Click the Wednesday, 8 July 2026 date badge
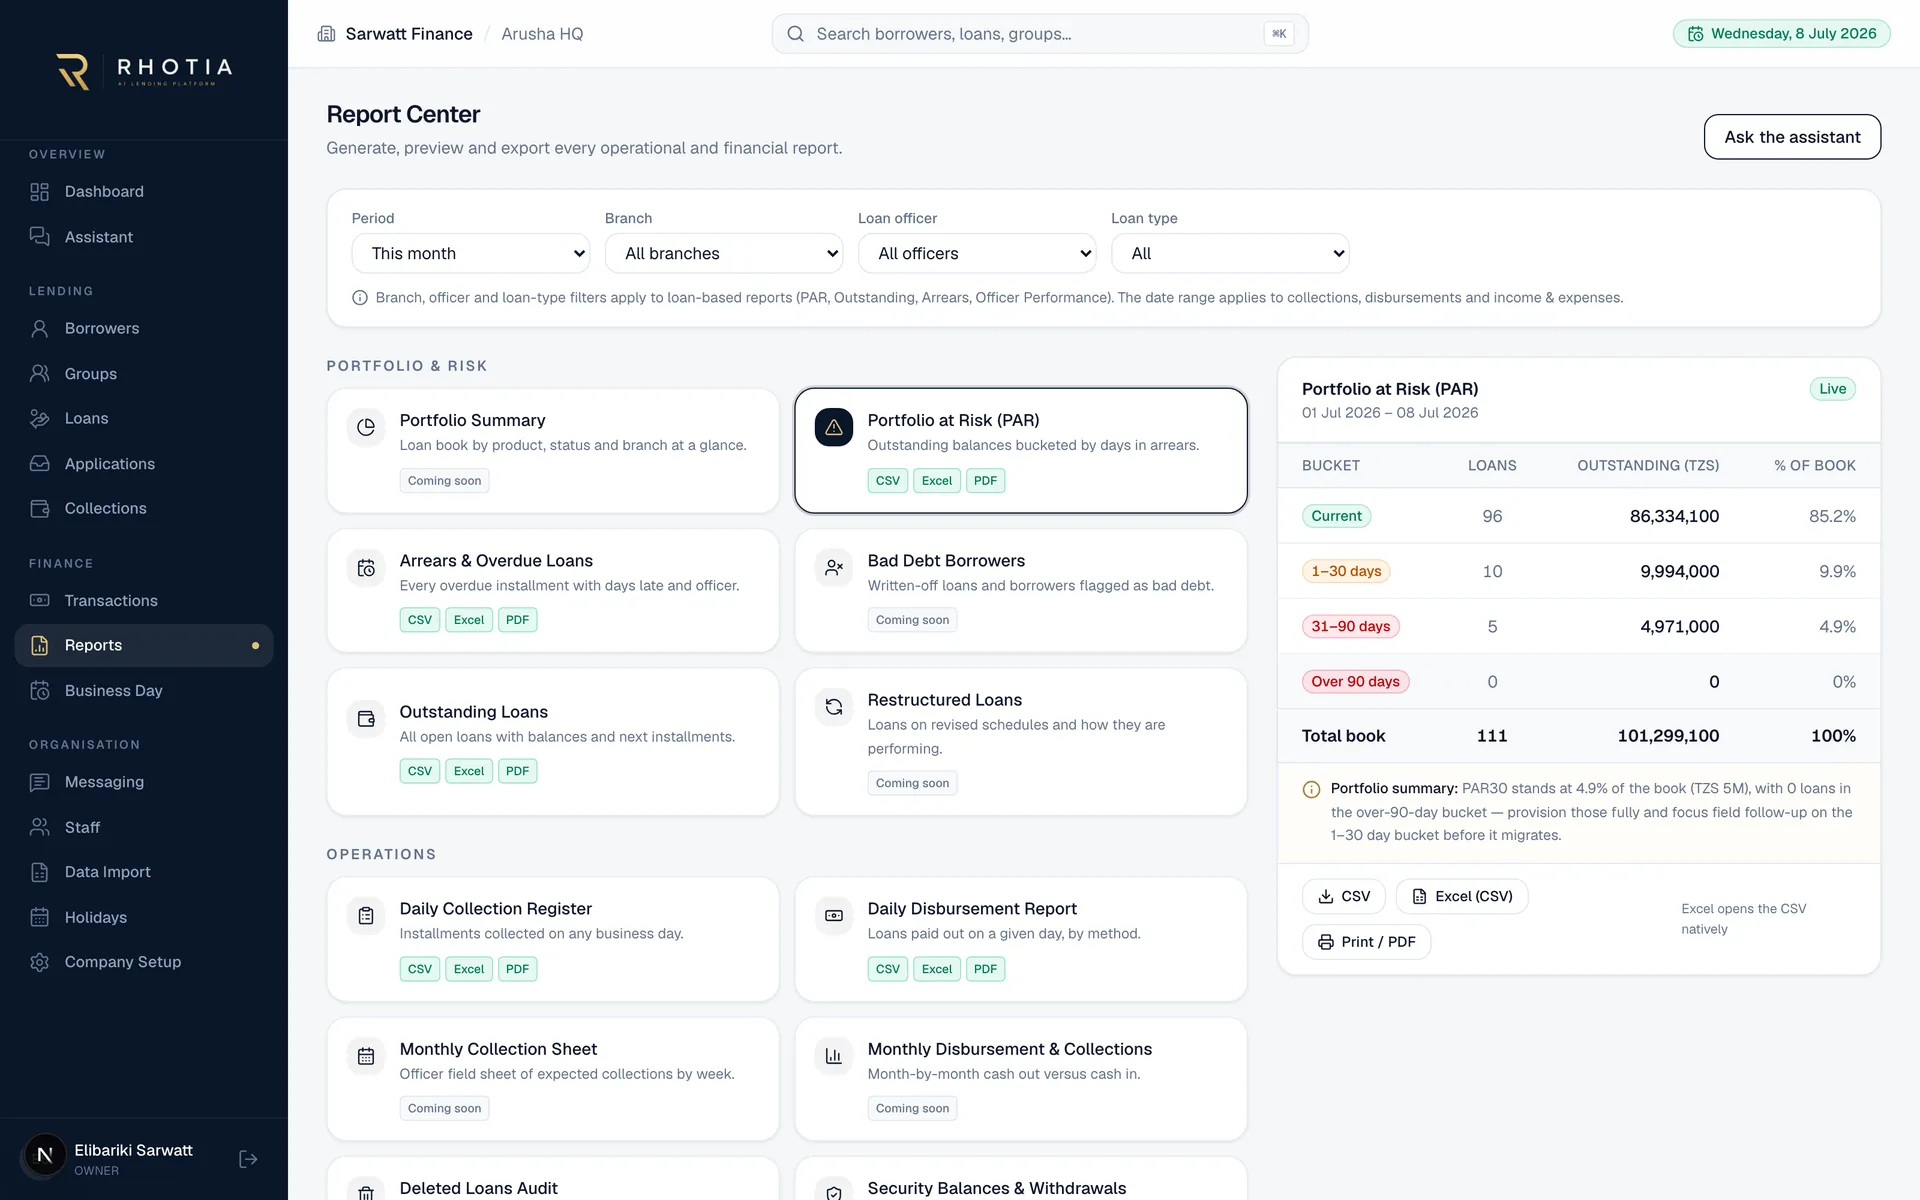1920x1200 pixels. pyautogui.click(x=1782, y=34)
